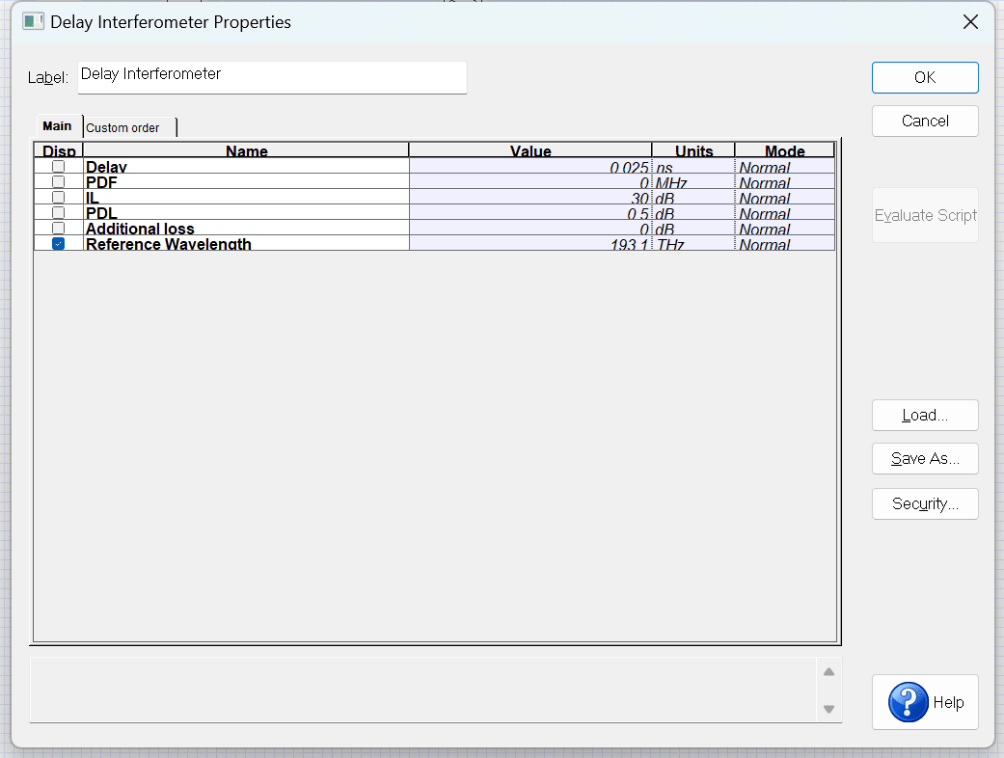
Task: Select the PDL value cell
Action: [x=530, y=213]
